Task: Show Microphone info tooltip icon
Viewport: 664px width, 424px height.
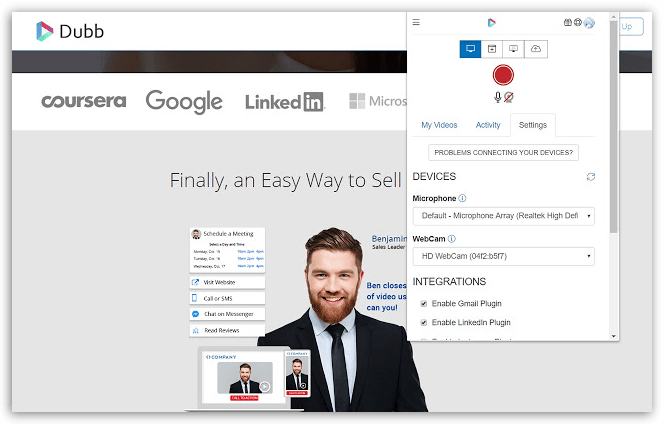Action: point(462,198)
